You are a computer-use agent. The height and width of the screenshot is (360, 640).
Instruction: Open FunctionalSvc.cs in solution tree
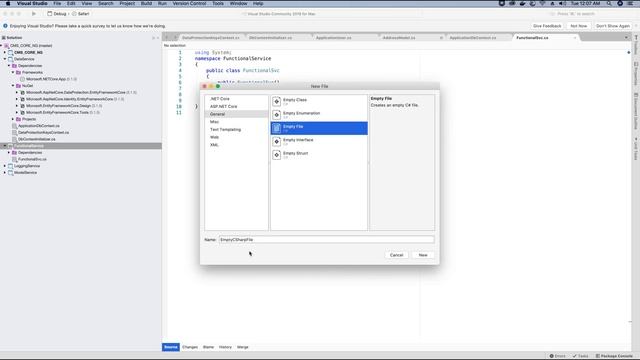(32, 159)
